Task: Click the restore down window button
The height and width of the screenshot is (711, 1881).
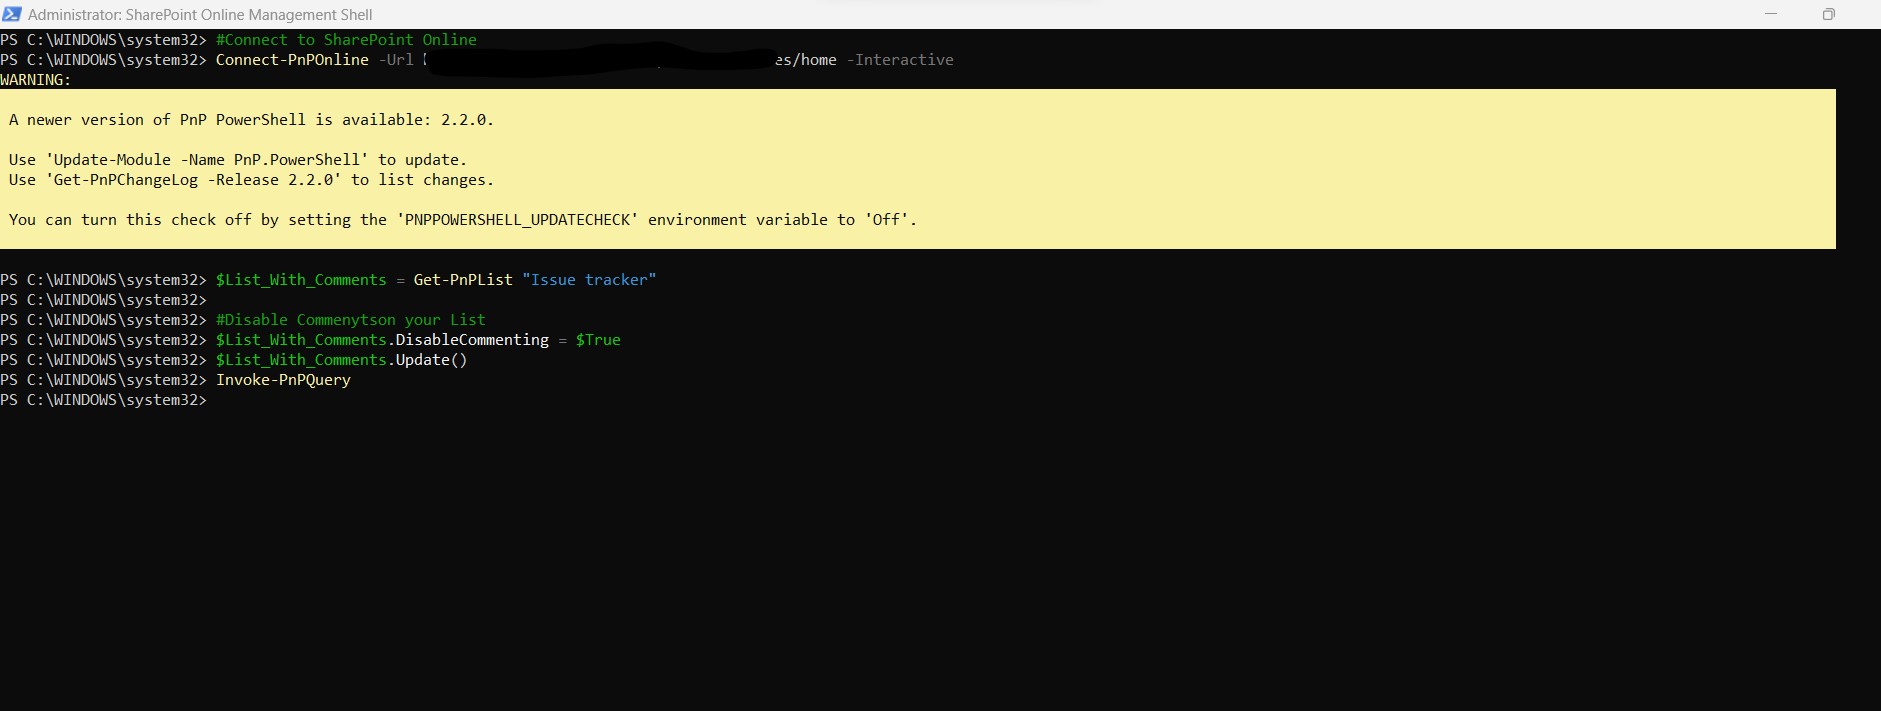Action: coord(1828,14)
